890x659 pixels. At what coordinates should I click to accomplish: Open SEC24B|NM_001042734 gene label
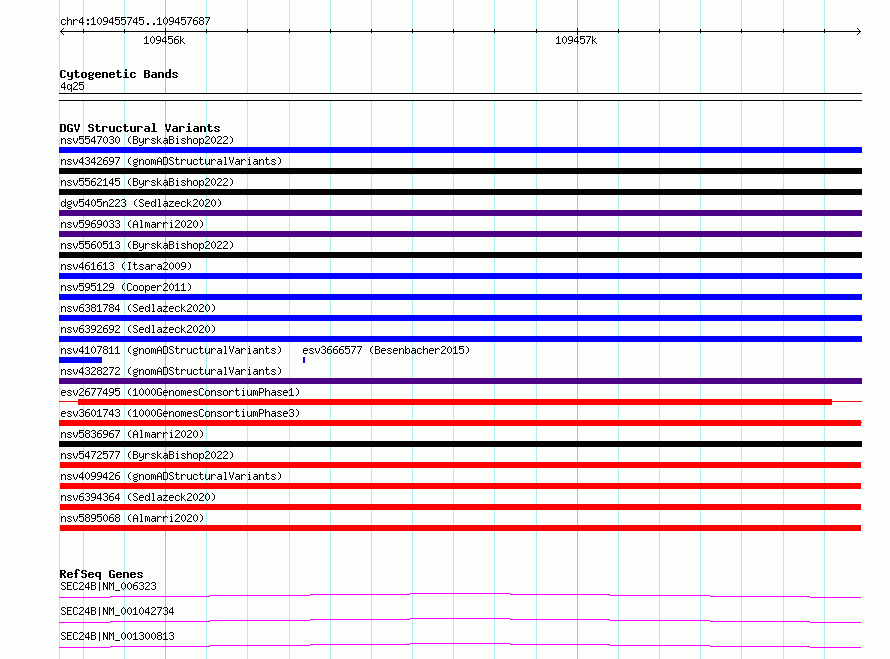click(x=117, y=611)
